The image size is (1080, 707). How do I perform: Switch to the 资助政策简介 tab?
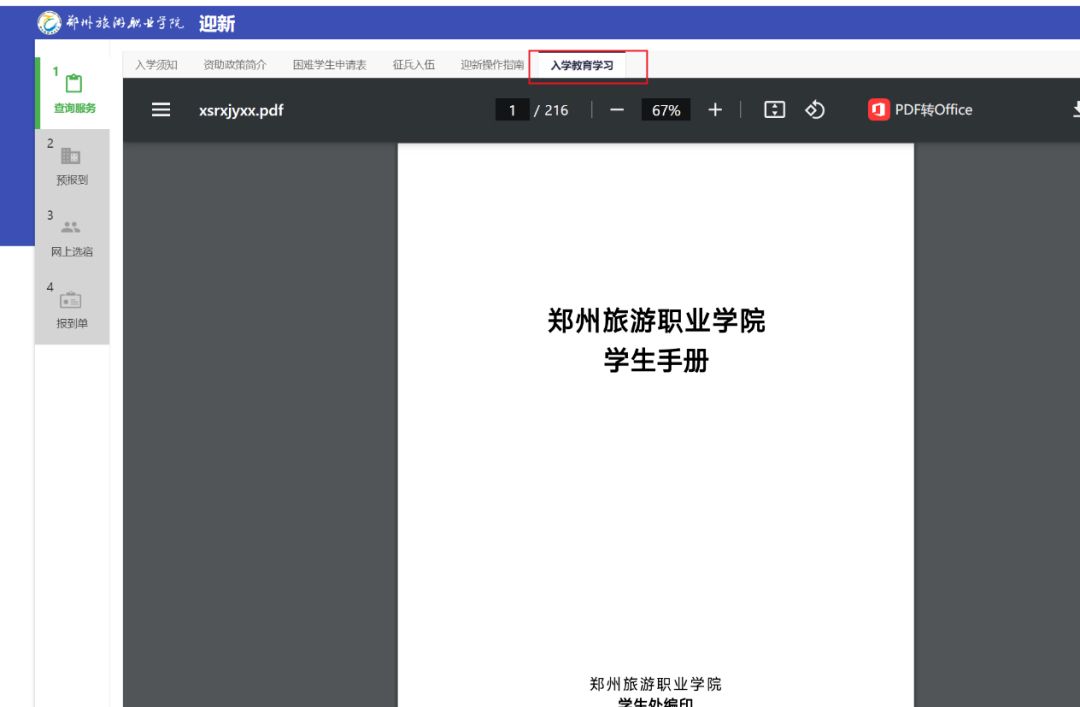click(235, 65)
